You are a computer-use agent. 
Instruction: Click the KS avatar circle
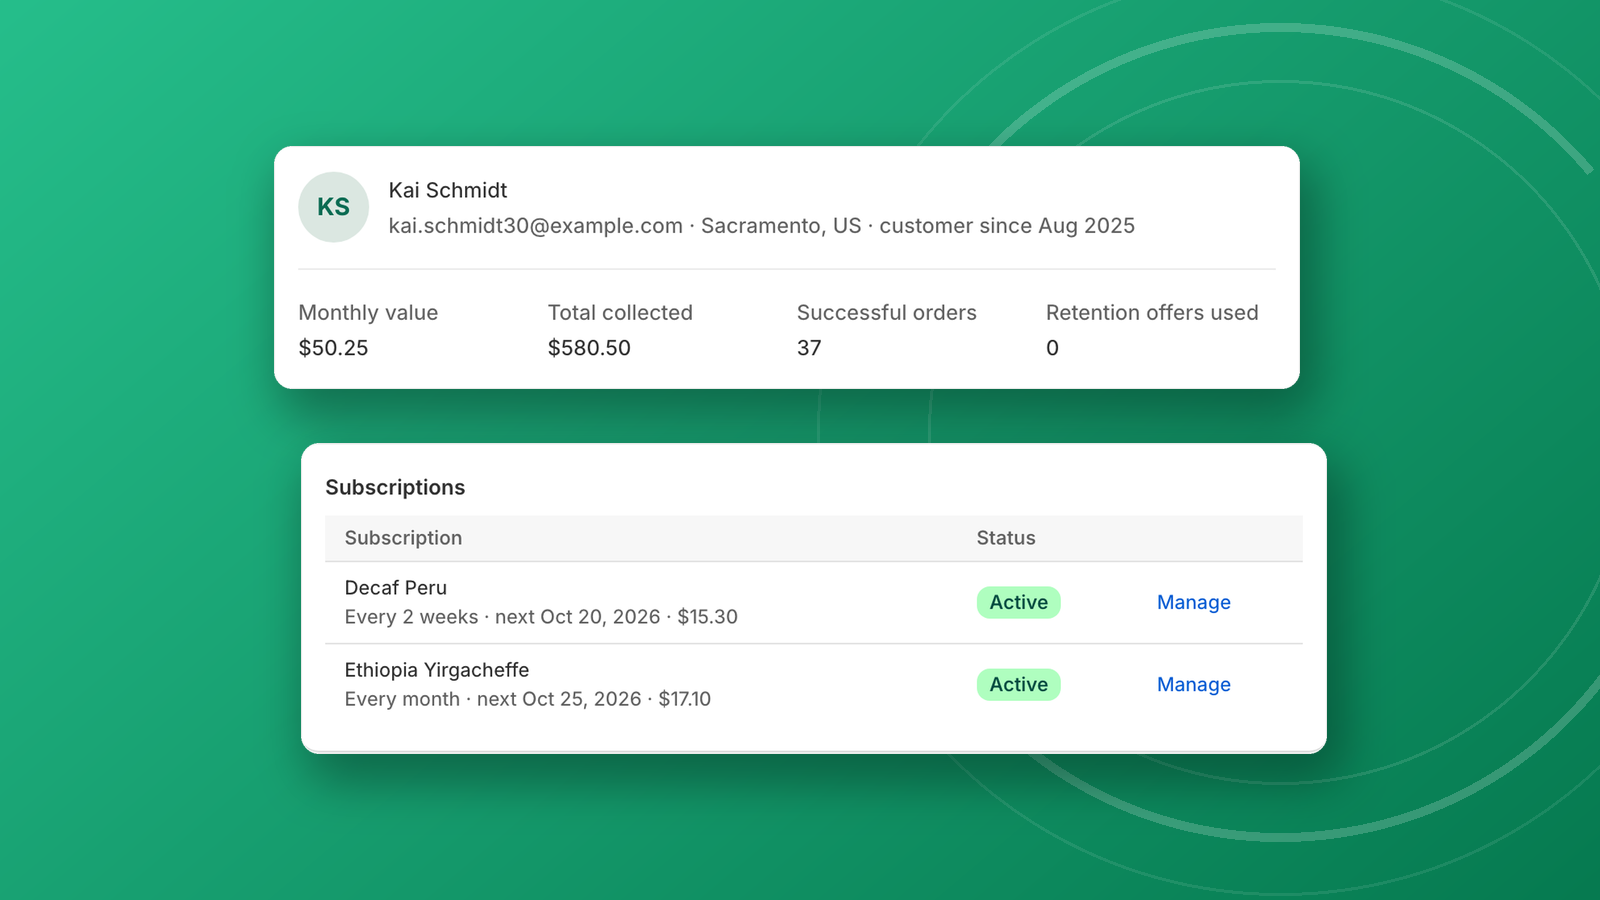[333, 207]
